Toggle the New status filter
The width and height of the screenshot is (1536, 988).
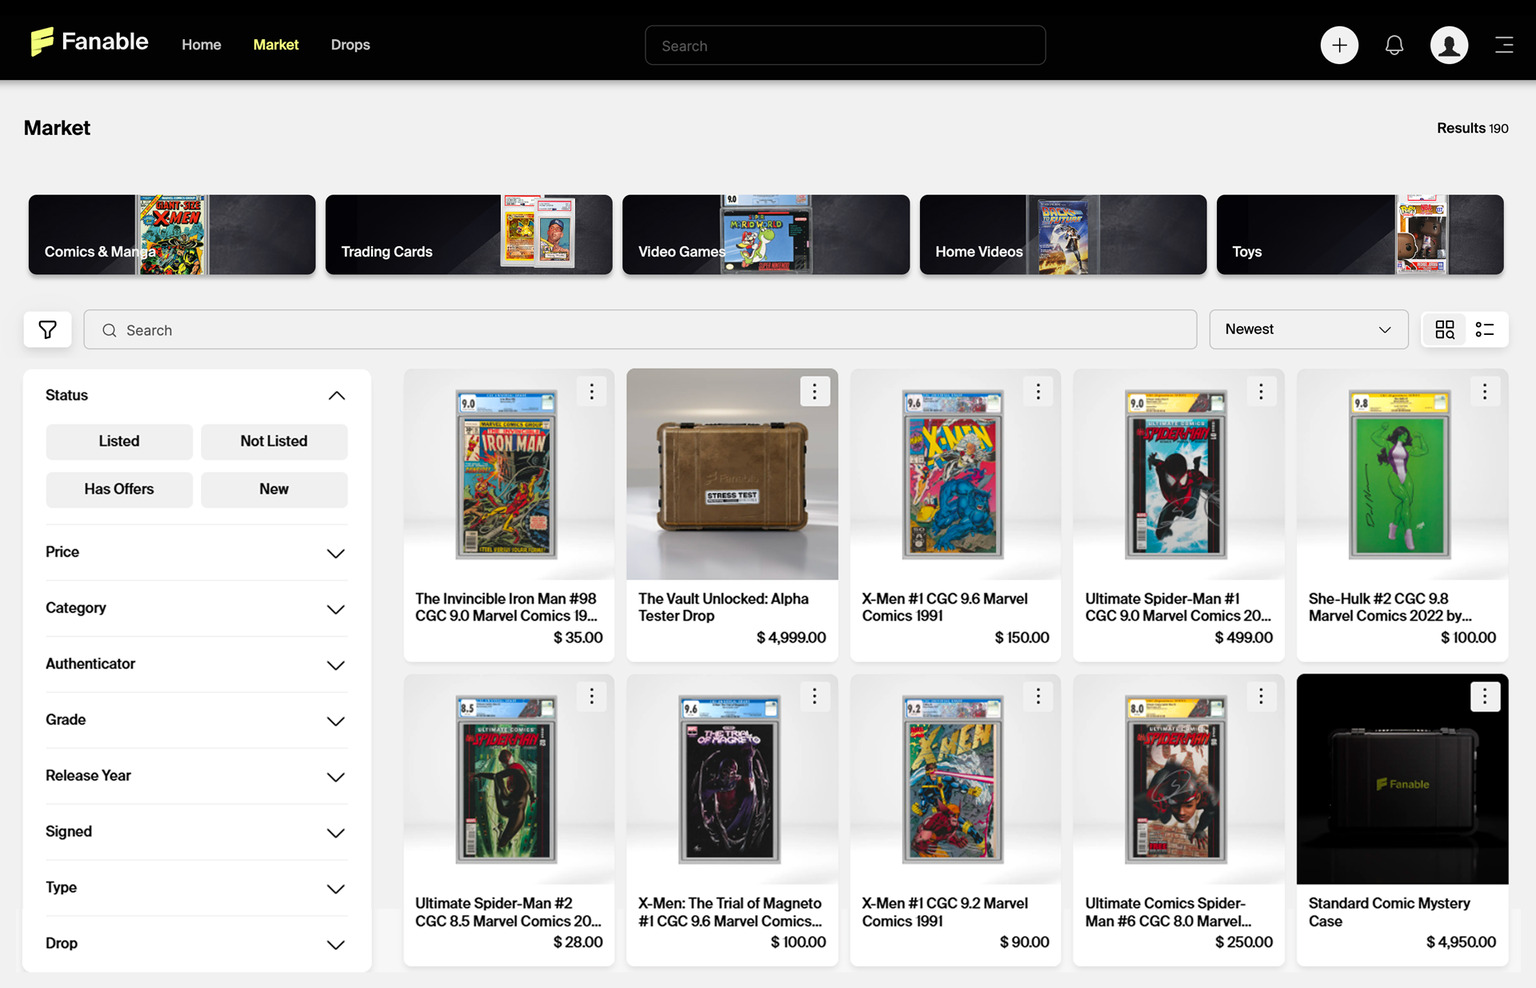pos(274,489)
